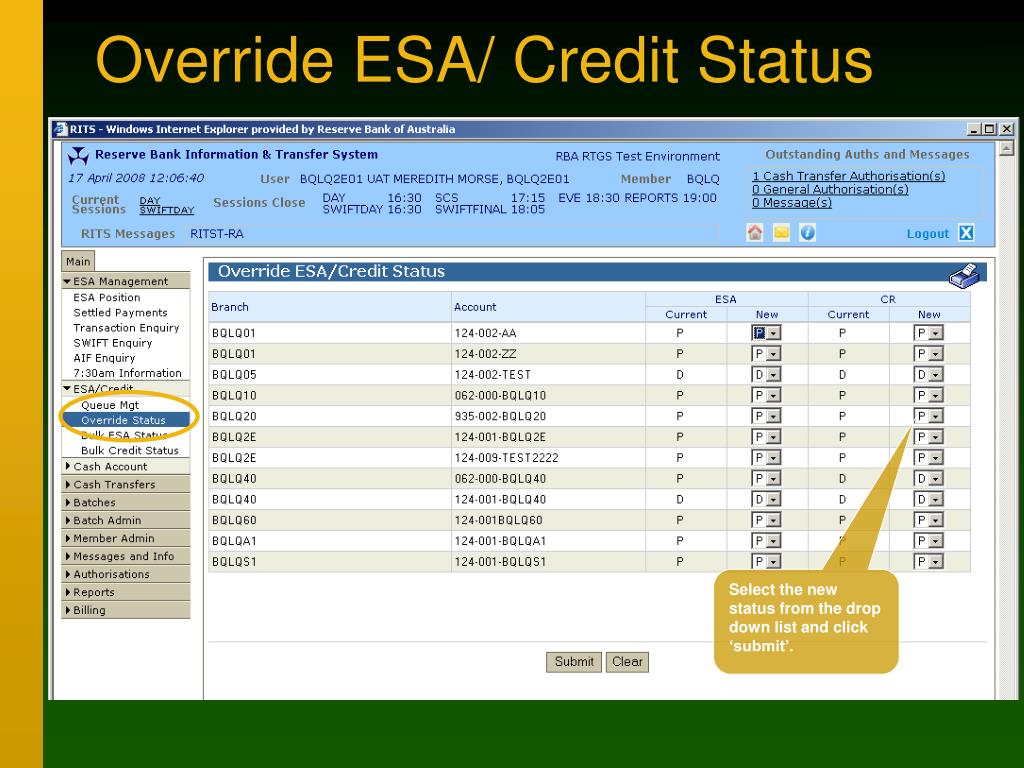Open CR New dropdown for 124-002-AA

click(x=928, y=333)
